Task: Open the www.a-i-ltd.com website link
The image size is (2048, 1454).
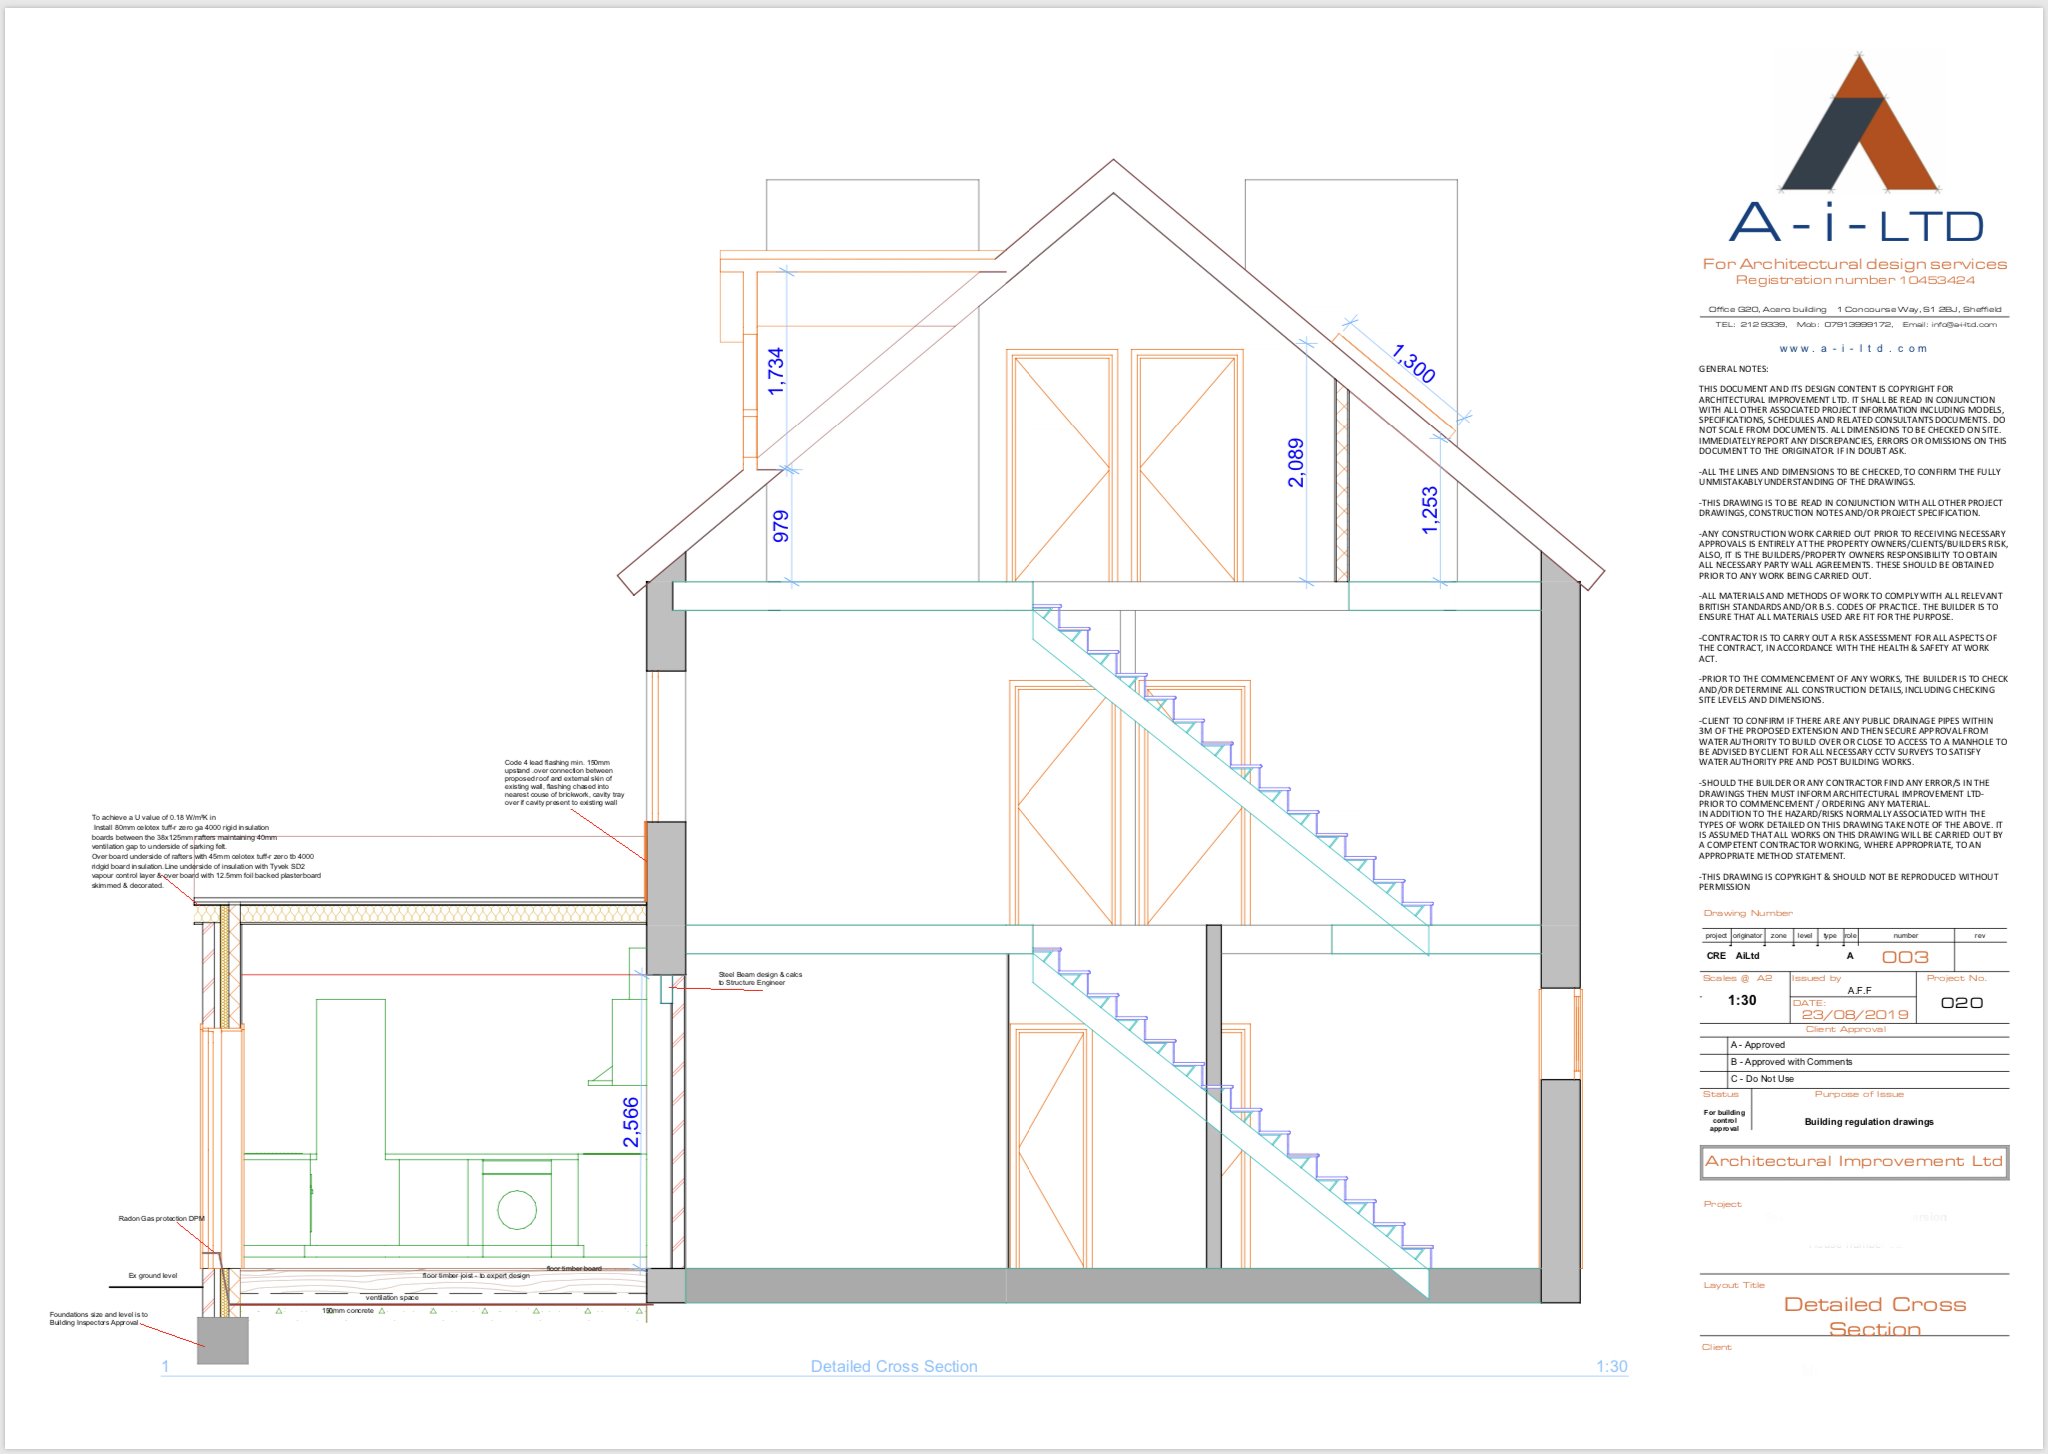Action: click(1853, 348)
